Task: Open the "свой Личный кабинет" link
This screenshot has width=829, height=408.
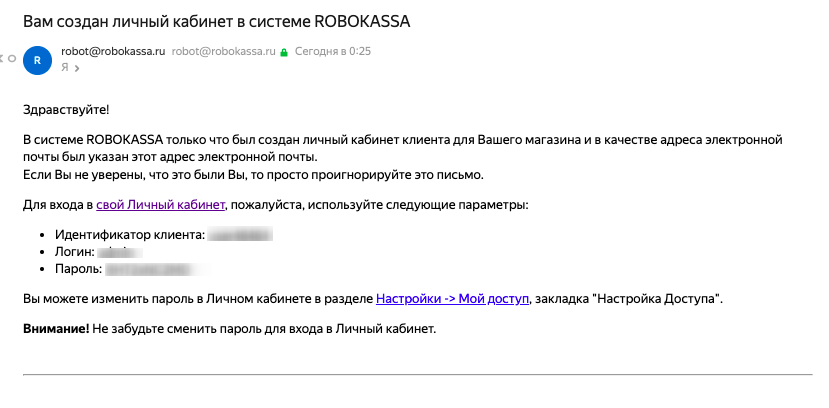Action: pyautogui.click(x=161, y=205)
